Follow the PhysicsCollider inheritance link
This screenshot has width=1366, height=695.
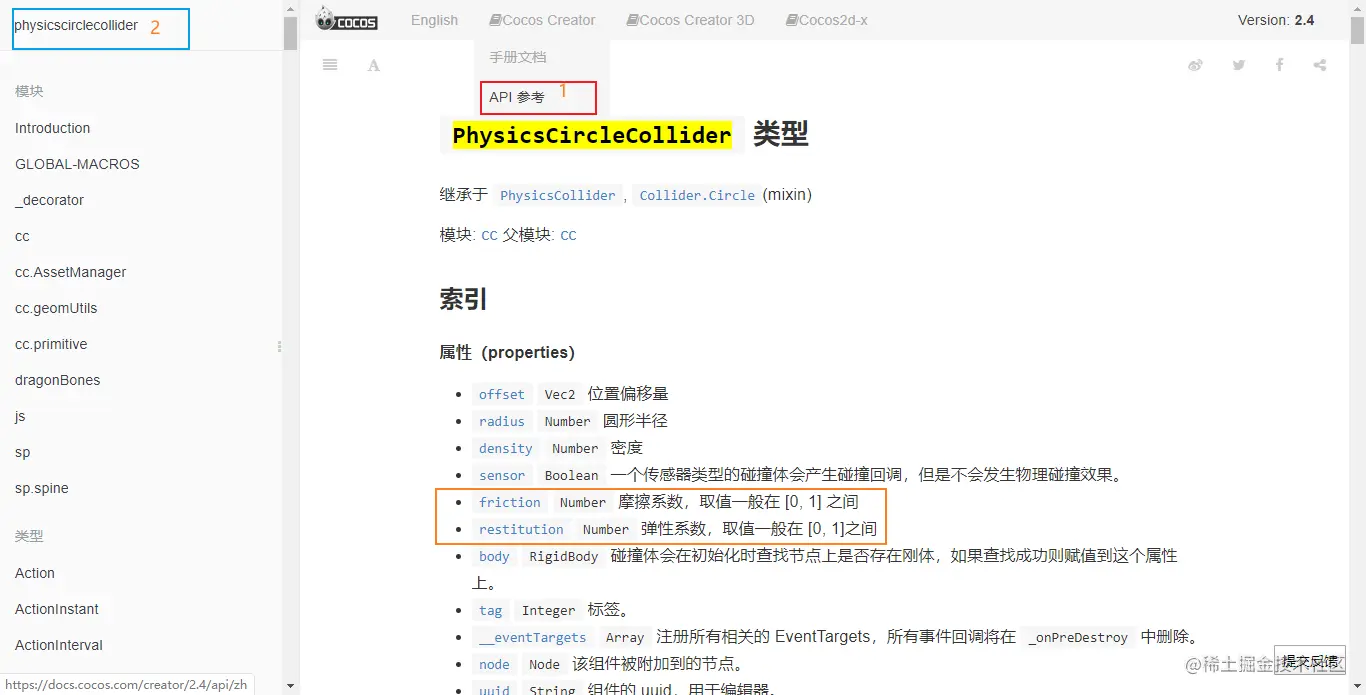[x=558, y=195]
